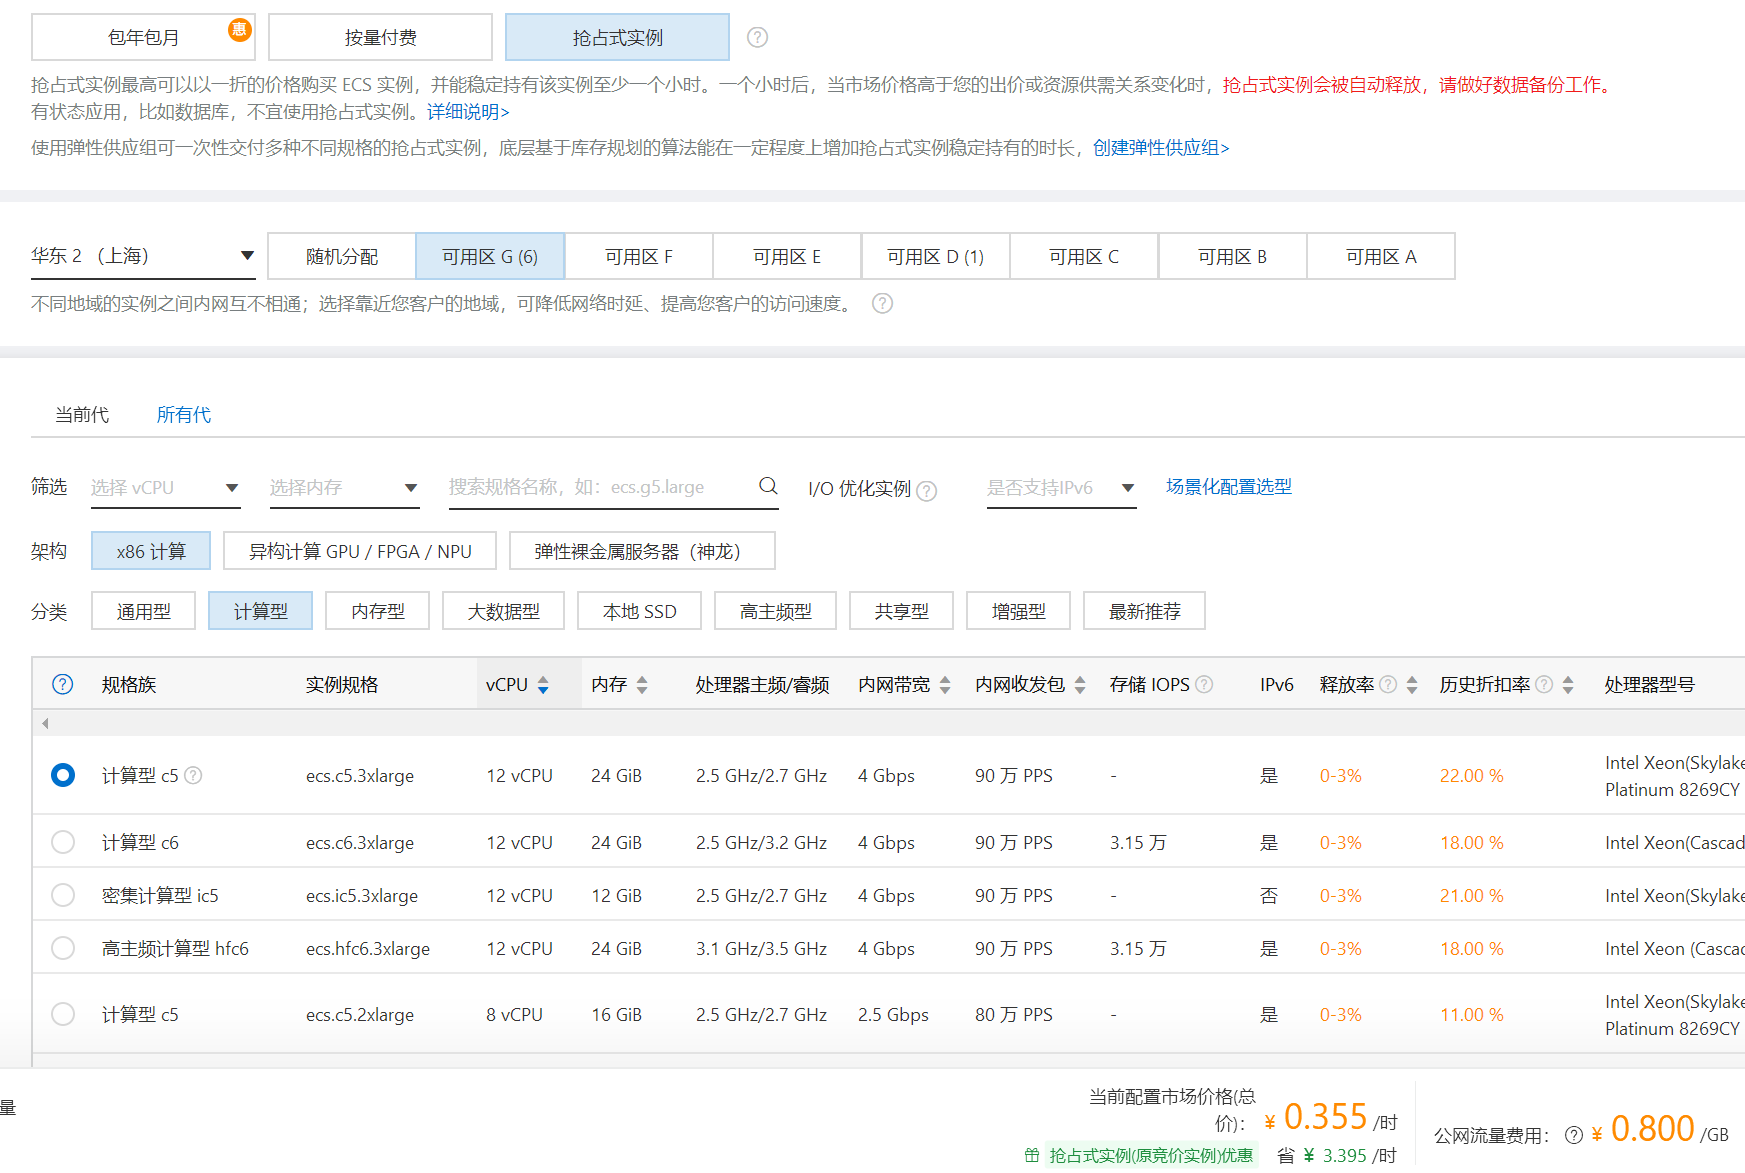Click help icon next to 计算型 c5 3xlarge
This screenshot has width=1745, height=1173.
click(x=193, y=775)
